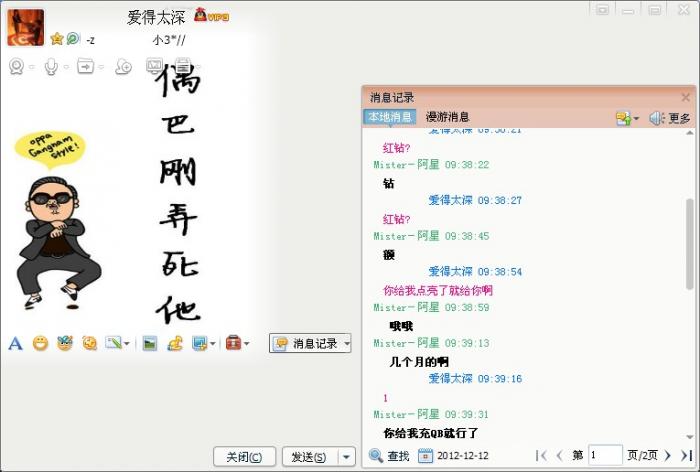Open the green Qzone icon beside the star

(x=73, y=39)
